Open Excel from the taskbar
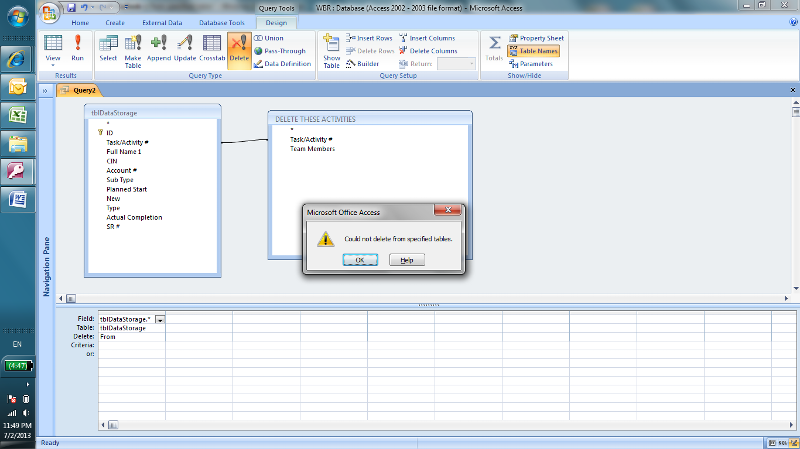Image resolution: width=800 pixels, height=449 pixels. click(17, 115)
